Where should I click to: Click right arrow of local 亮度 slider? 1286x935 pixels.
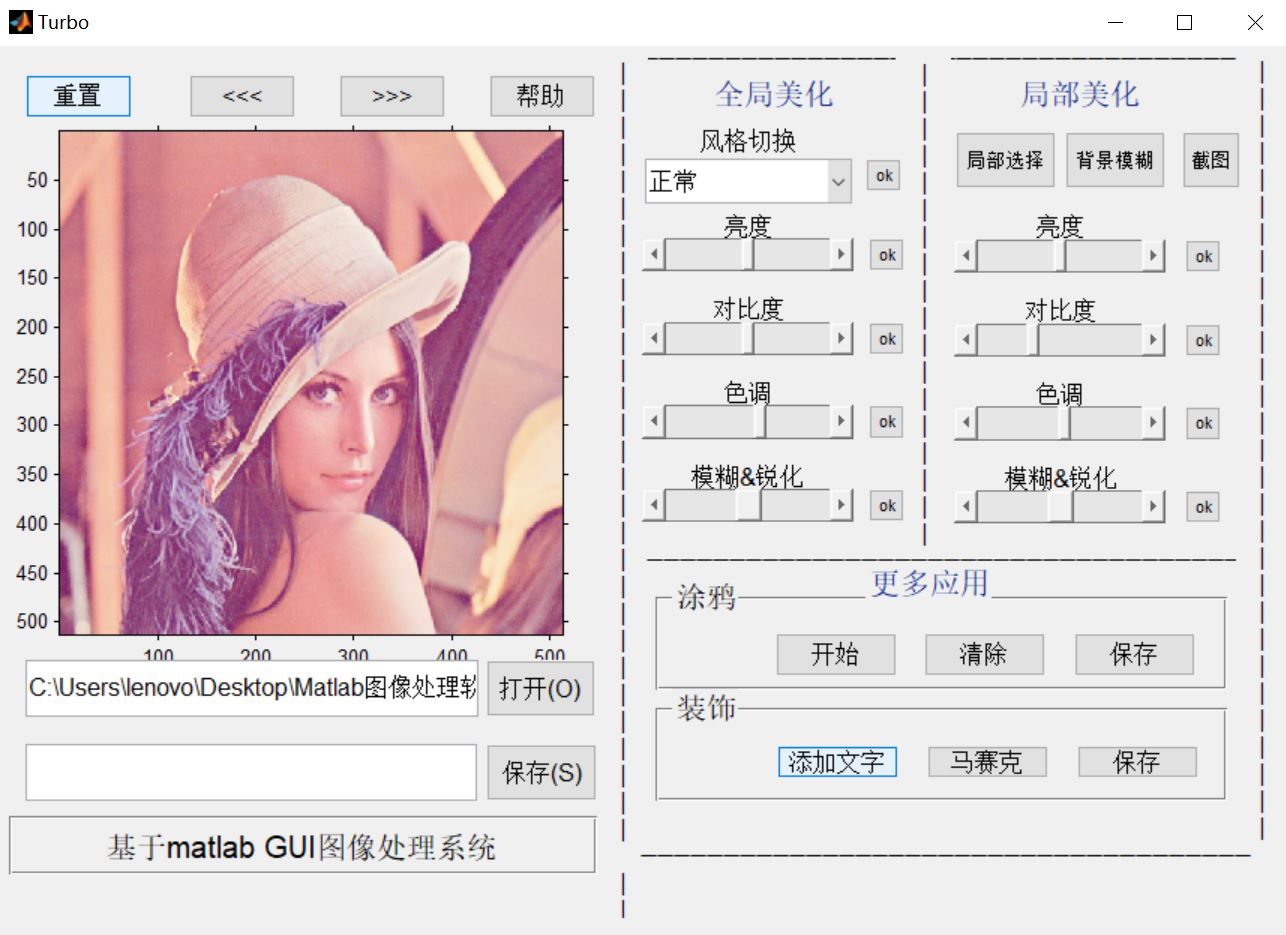[1153, 256]
